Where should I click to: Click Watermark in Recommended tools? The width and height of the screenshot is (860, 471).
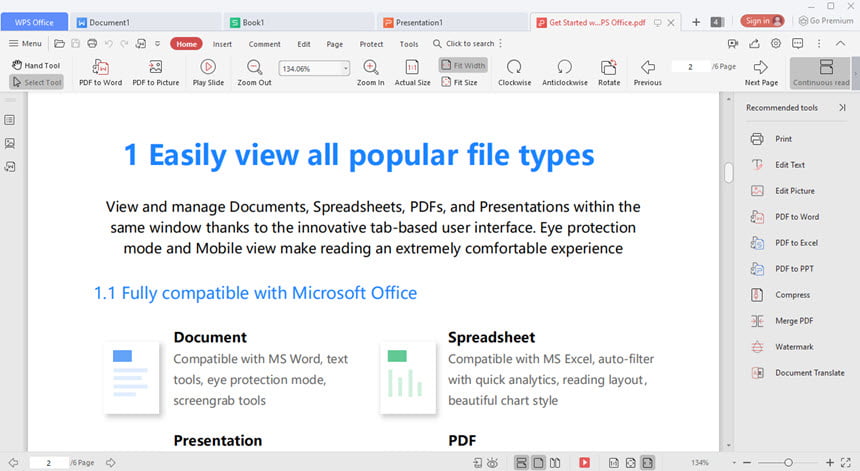[x=782, y=347]
